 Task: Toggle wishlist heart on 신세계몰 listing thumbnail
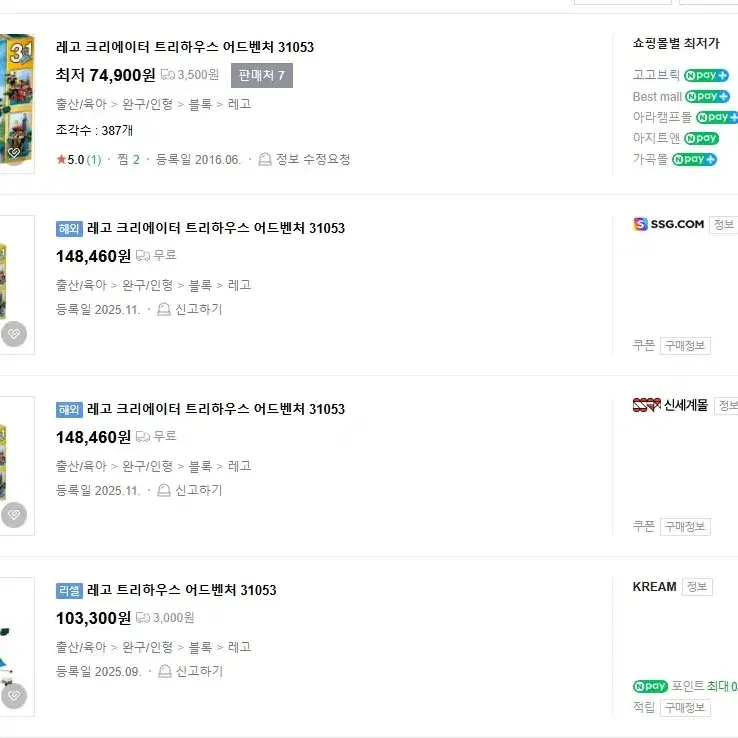click(14, 514)
